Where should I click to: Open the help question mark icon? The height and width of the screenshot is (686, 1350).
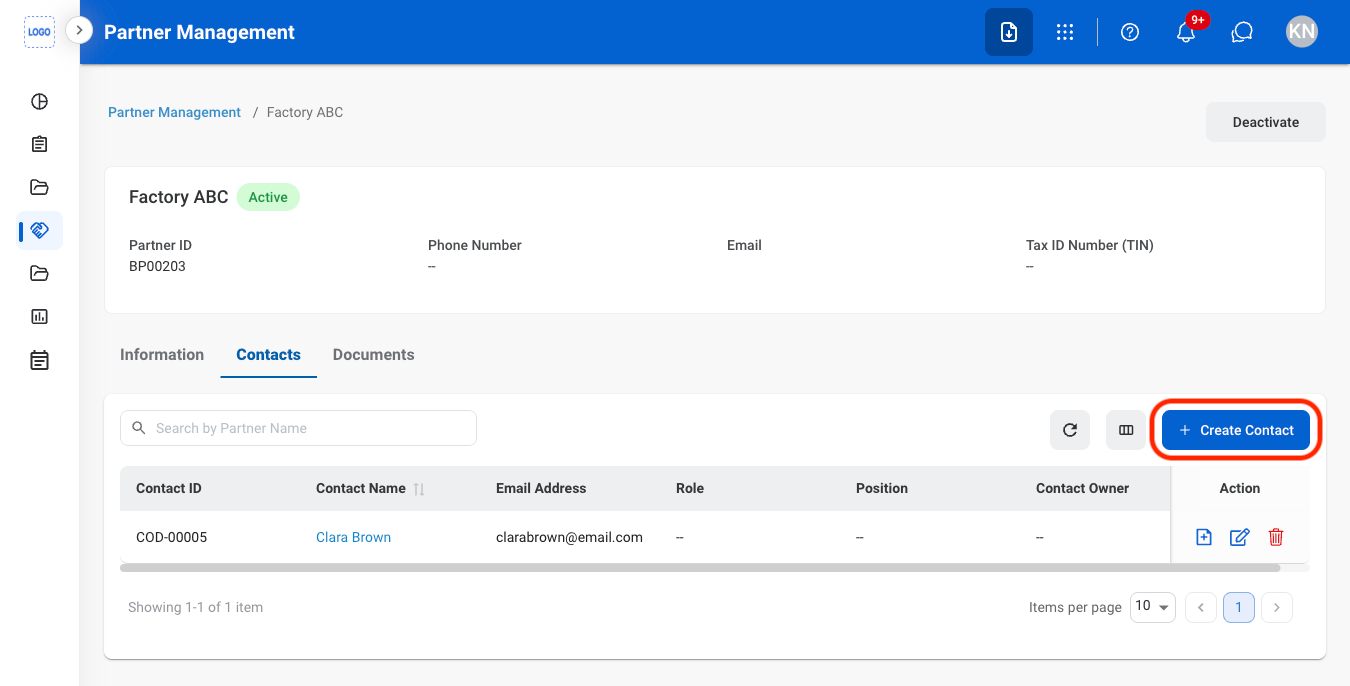coord(1130,32)
